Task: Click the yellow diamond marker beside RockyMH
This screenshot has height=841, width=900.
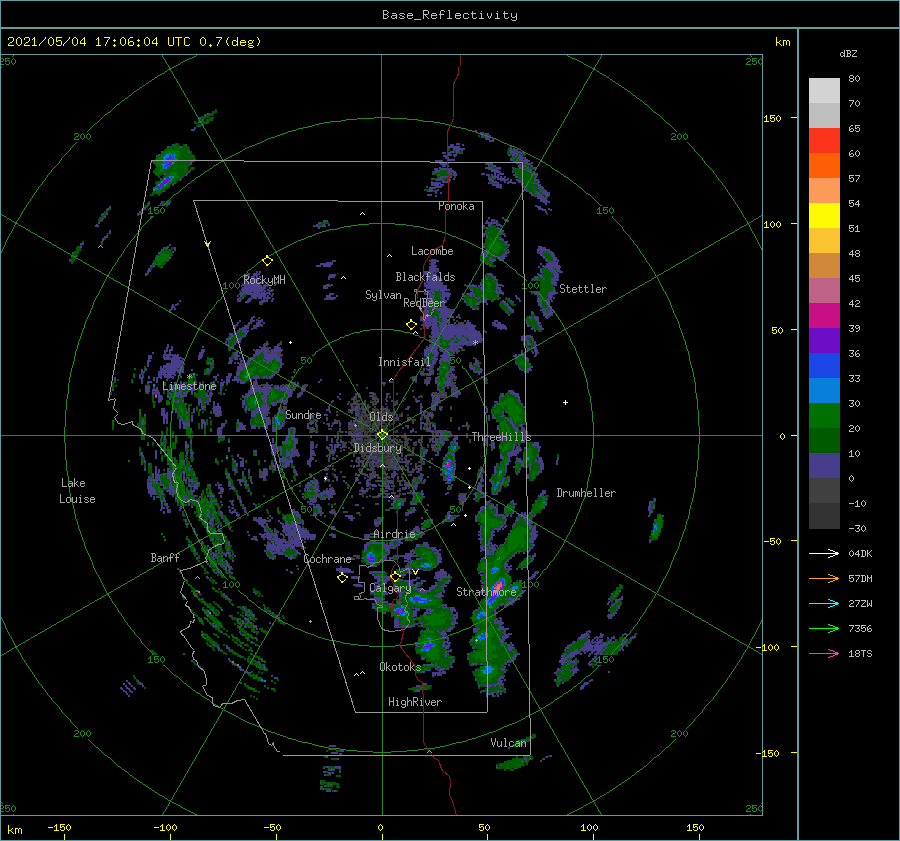Action: tap(267, 261)
